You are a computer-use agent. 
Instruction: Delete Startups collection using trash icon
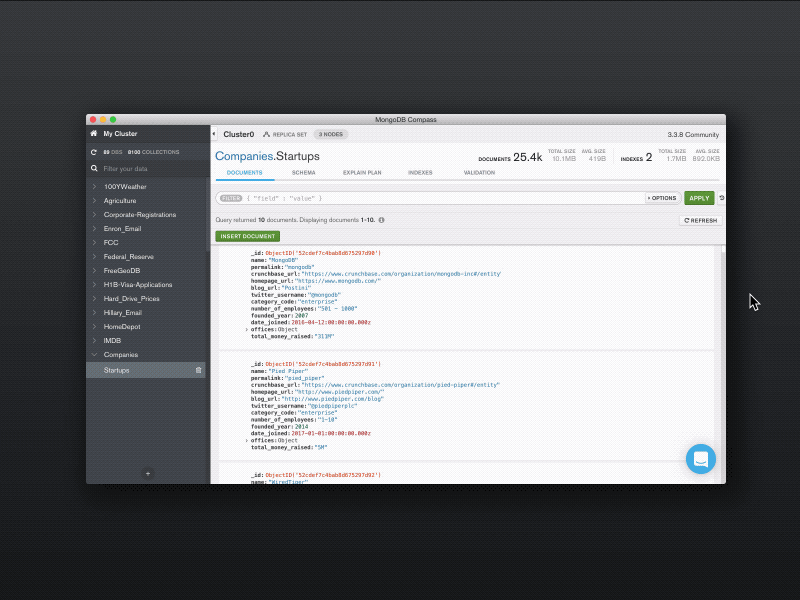click(199, 369)
